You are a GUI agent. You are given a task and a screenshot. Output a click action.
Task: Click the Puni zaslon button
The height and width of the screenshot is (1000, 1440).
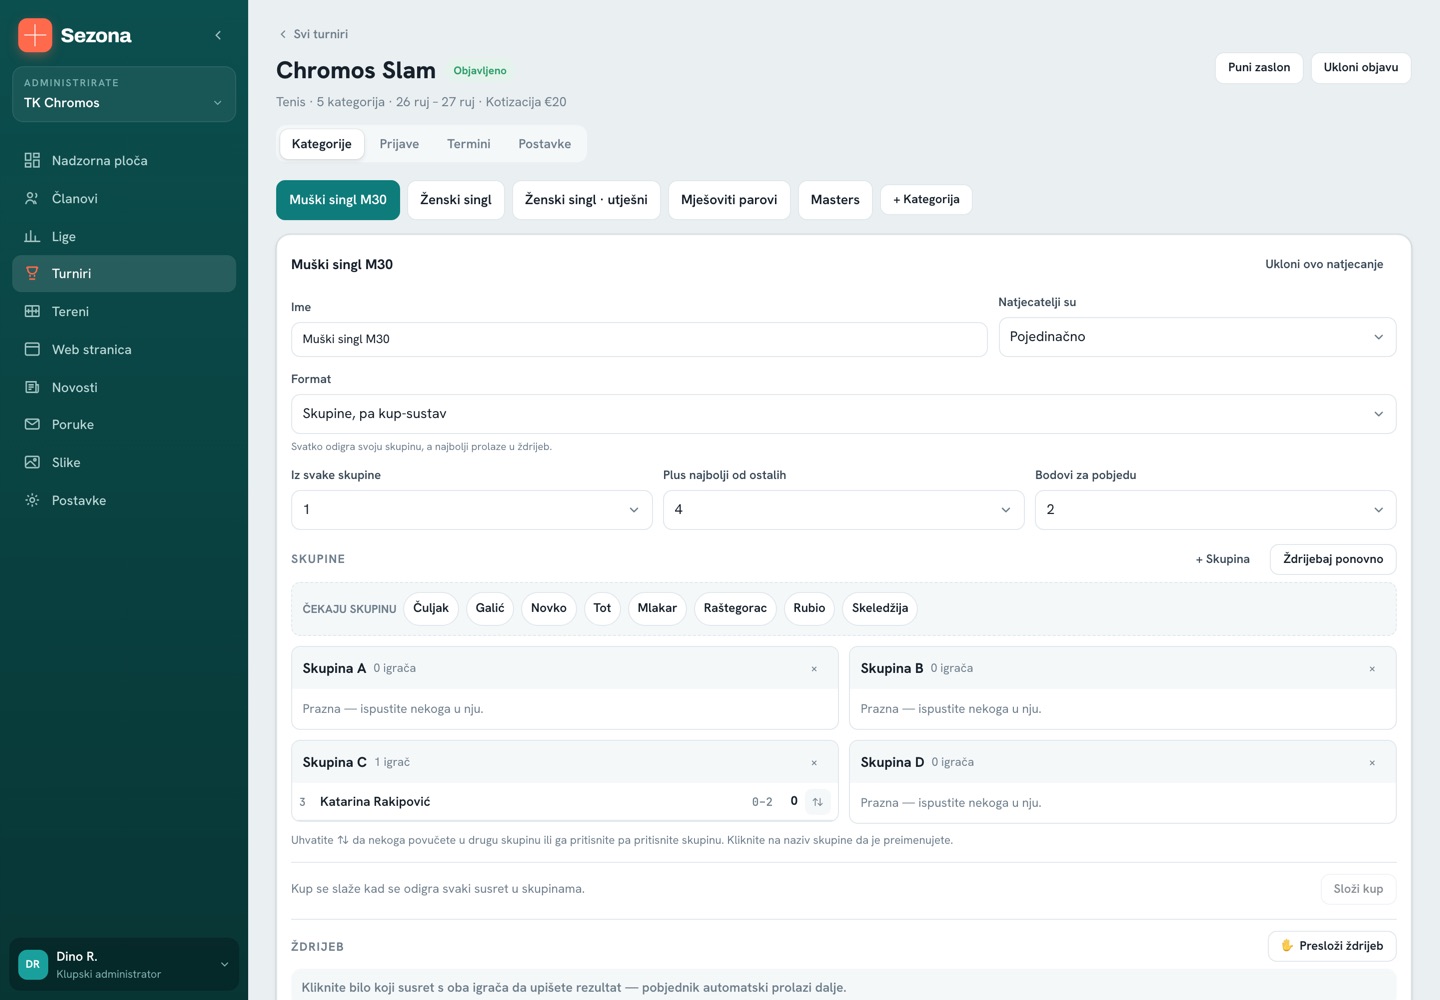pos(1259,68)
